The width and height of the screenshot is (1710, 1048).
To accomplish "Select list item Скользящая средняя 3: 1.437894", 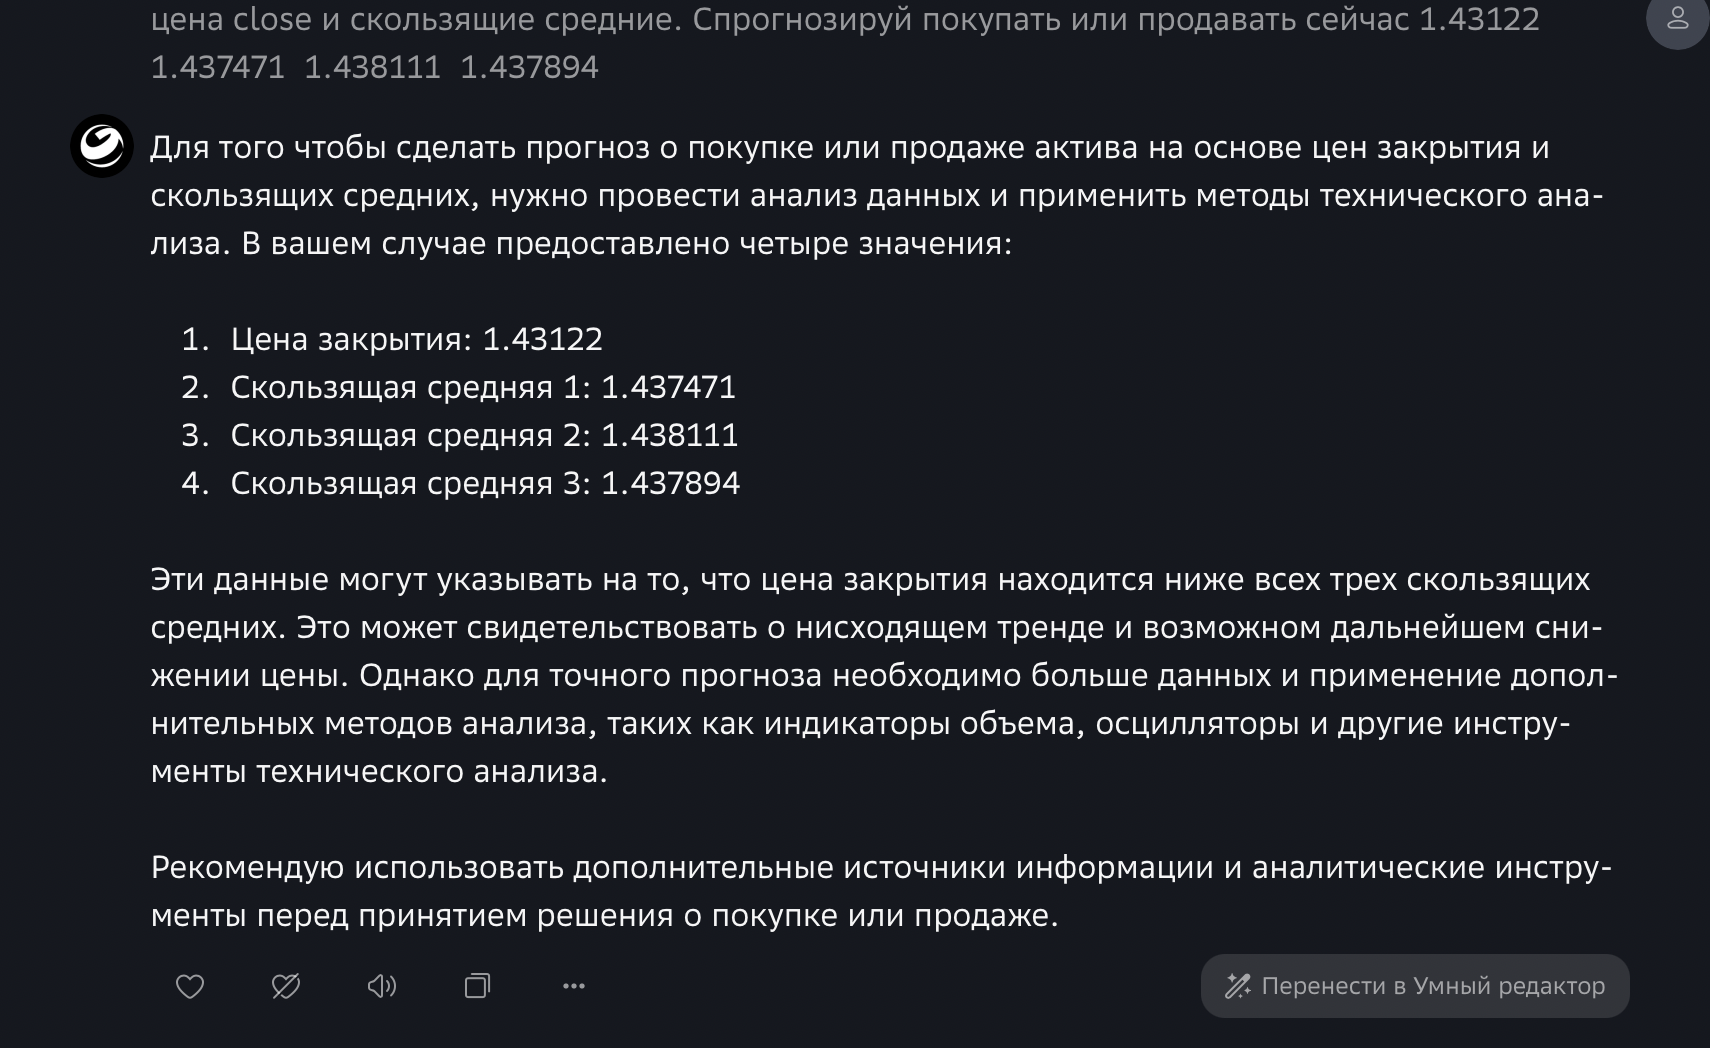I will [x=486, y=483].
